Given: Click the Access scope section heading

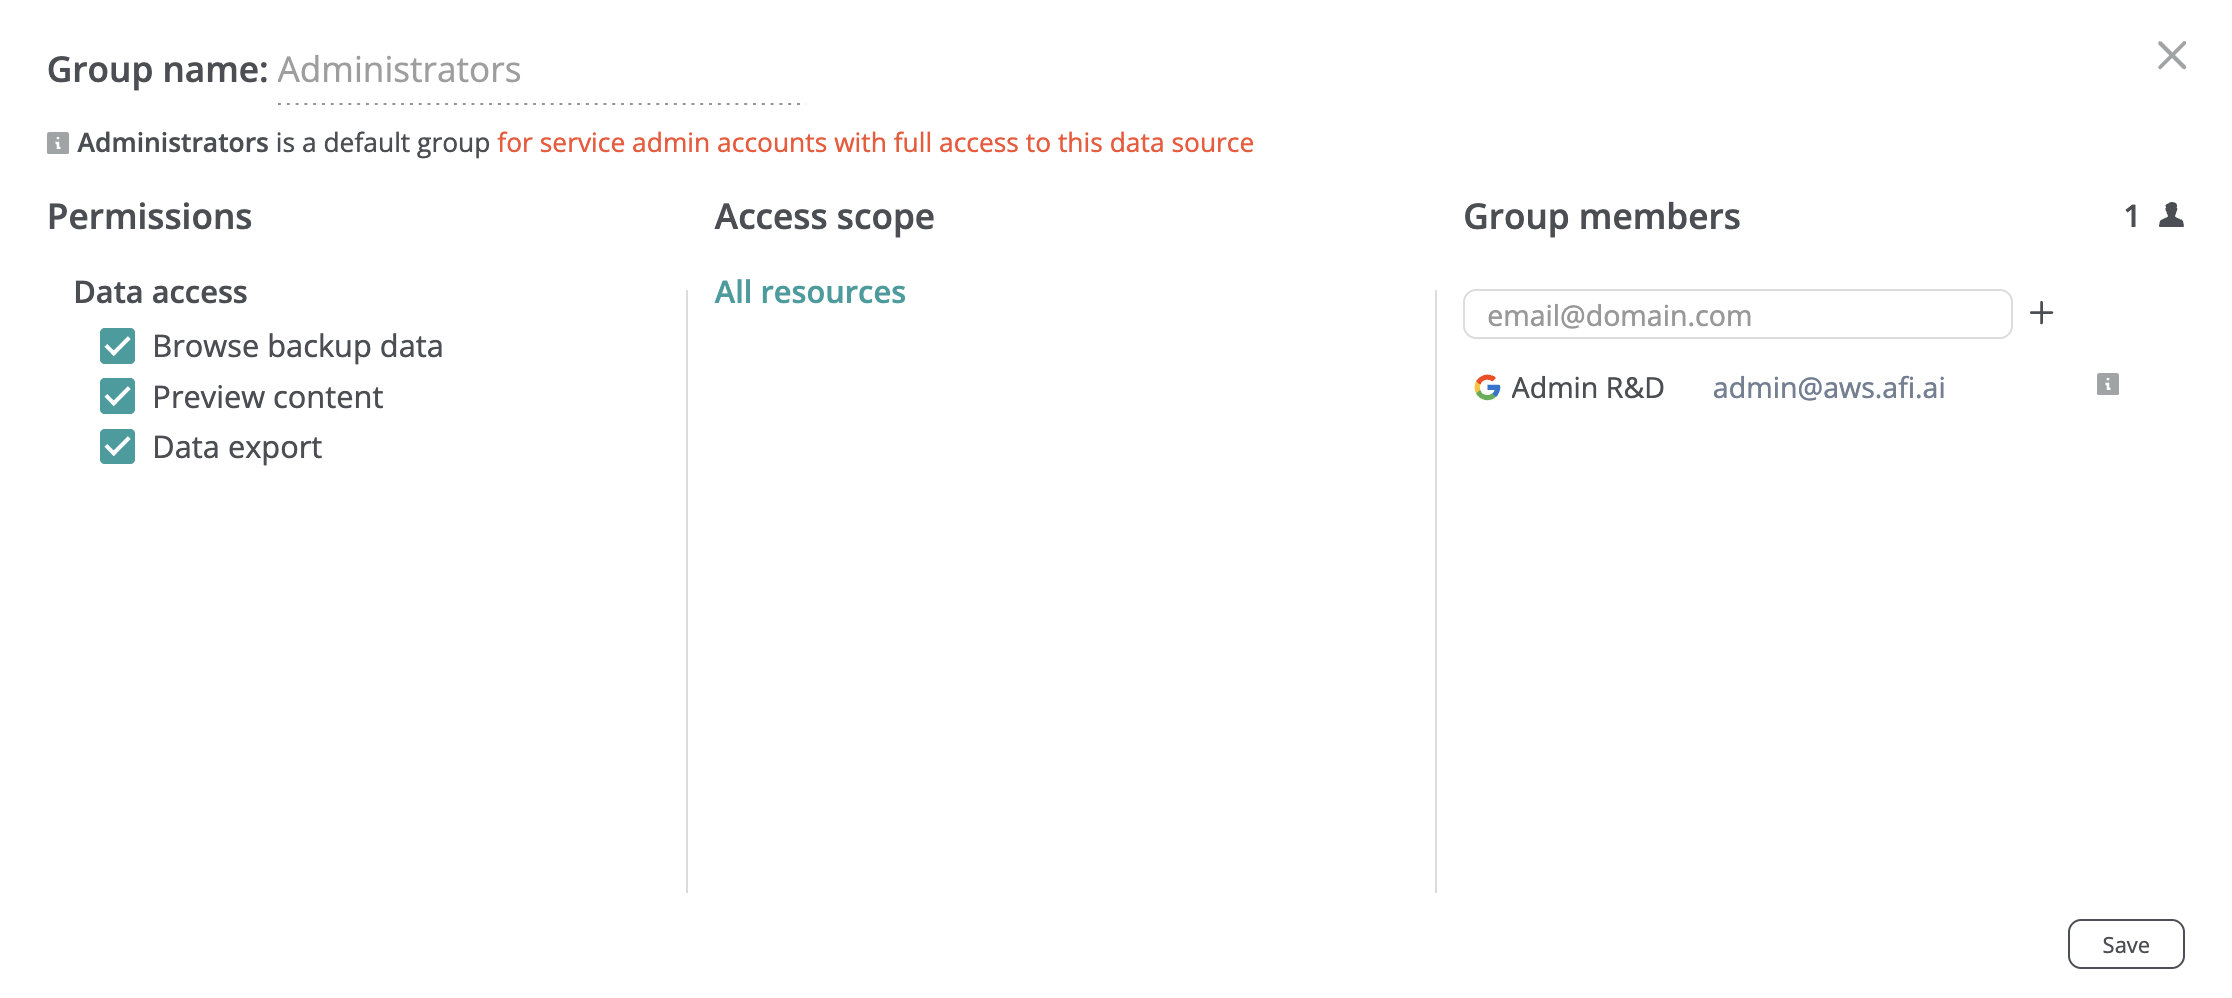Looking at the screenshot, I should pos(824,217).
